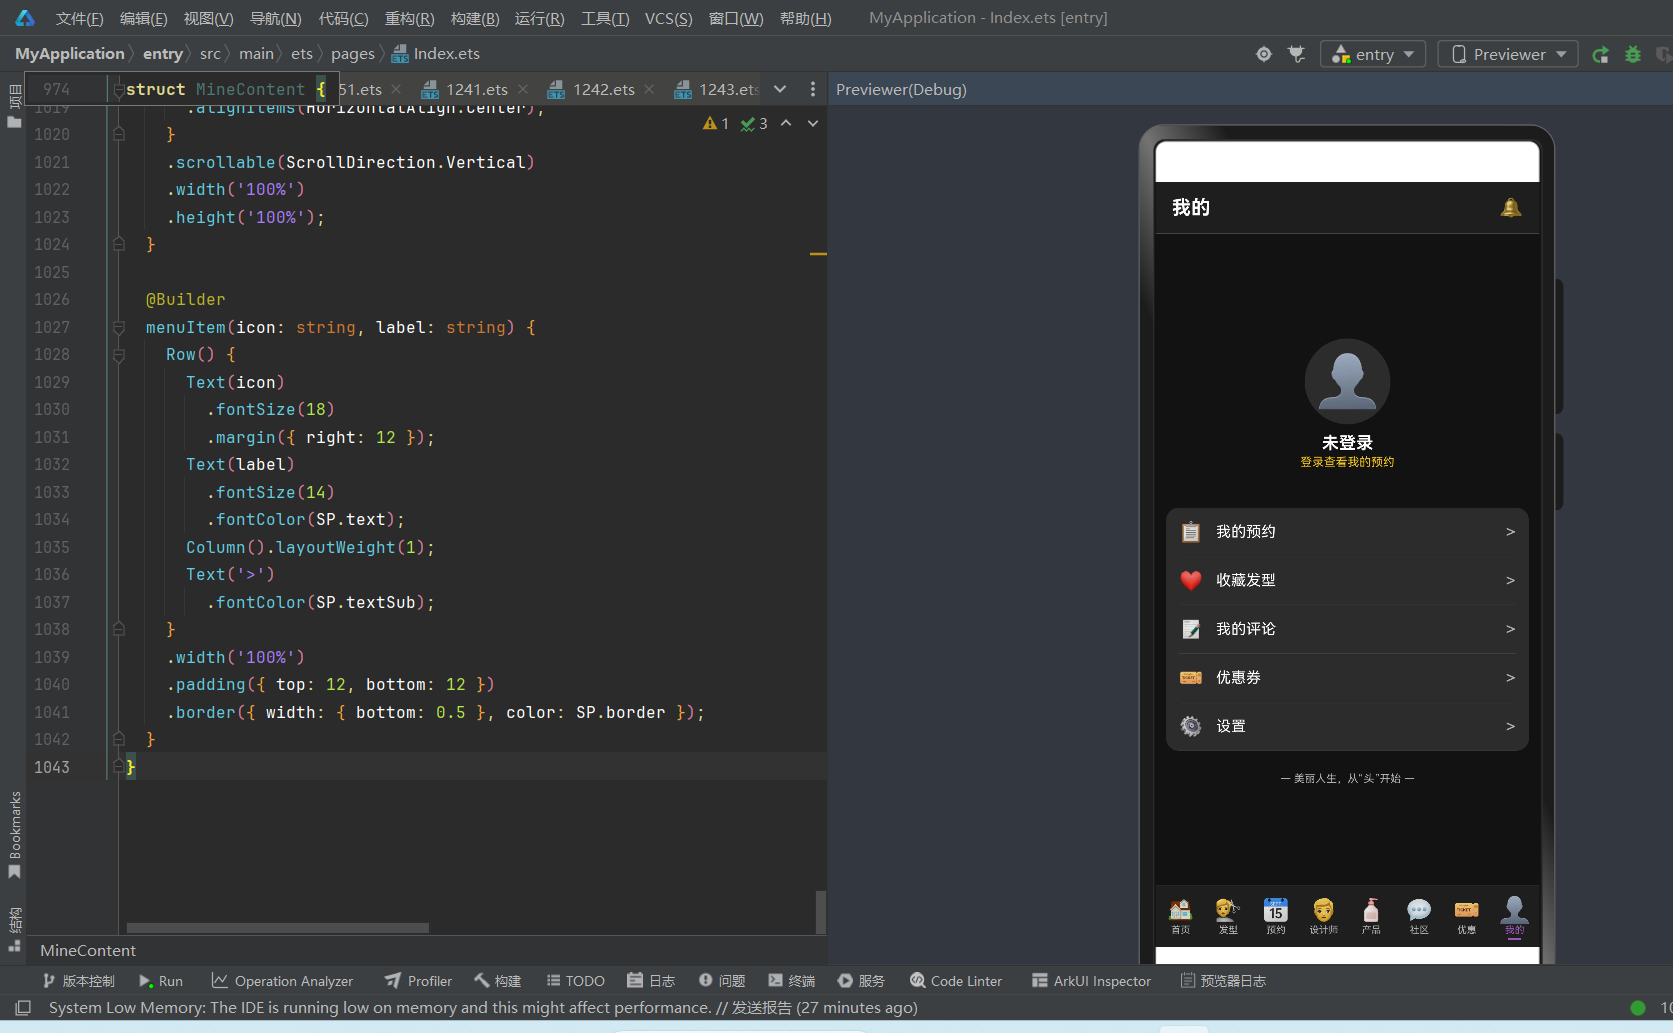Open the Code Linter panel
This screenshot has width=1673, height=1033.
coord(955,981)
